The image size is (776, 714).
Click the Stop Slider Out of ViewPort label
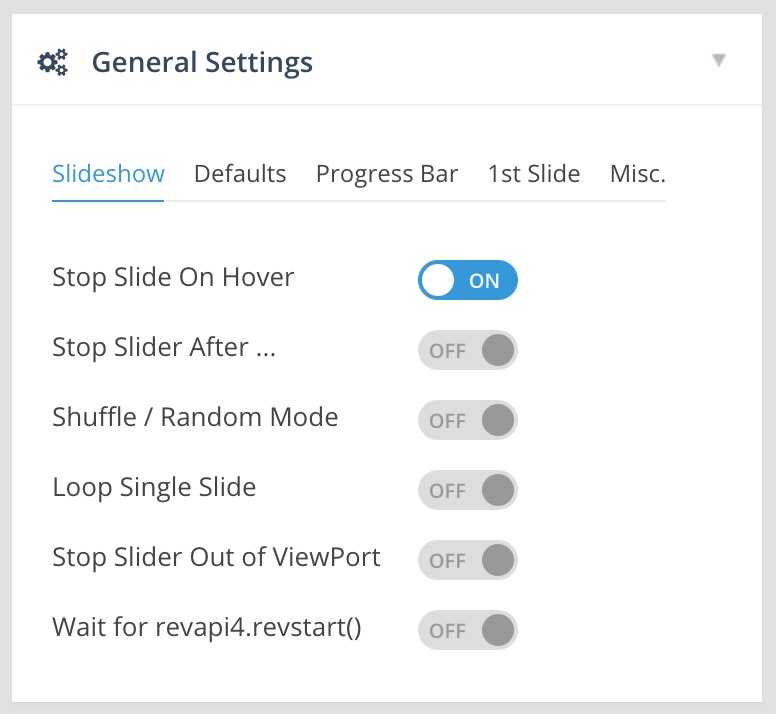point(216,557)
